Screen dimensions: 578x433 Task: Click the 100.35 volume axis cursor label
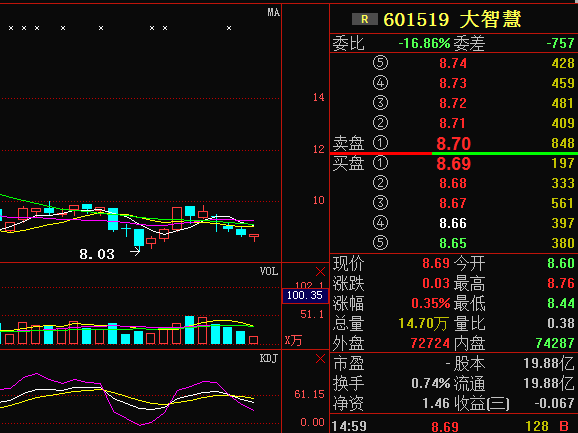[305, 296]
